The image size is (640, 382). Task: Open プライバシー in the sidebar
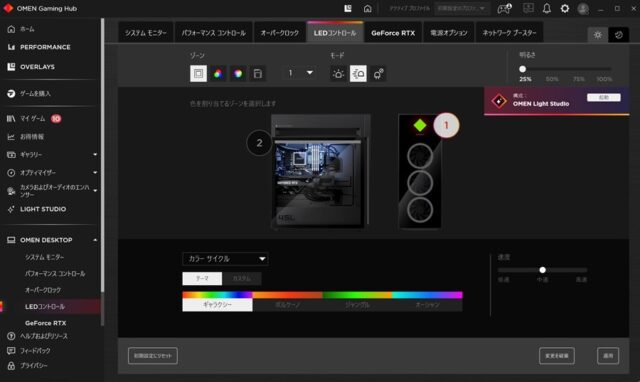pos(34,365)
